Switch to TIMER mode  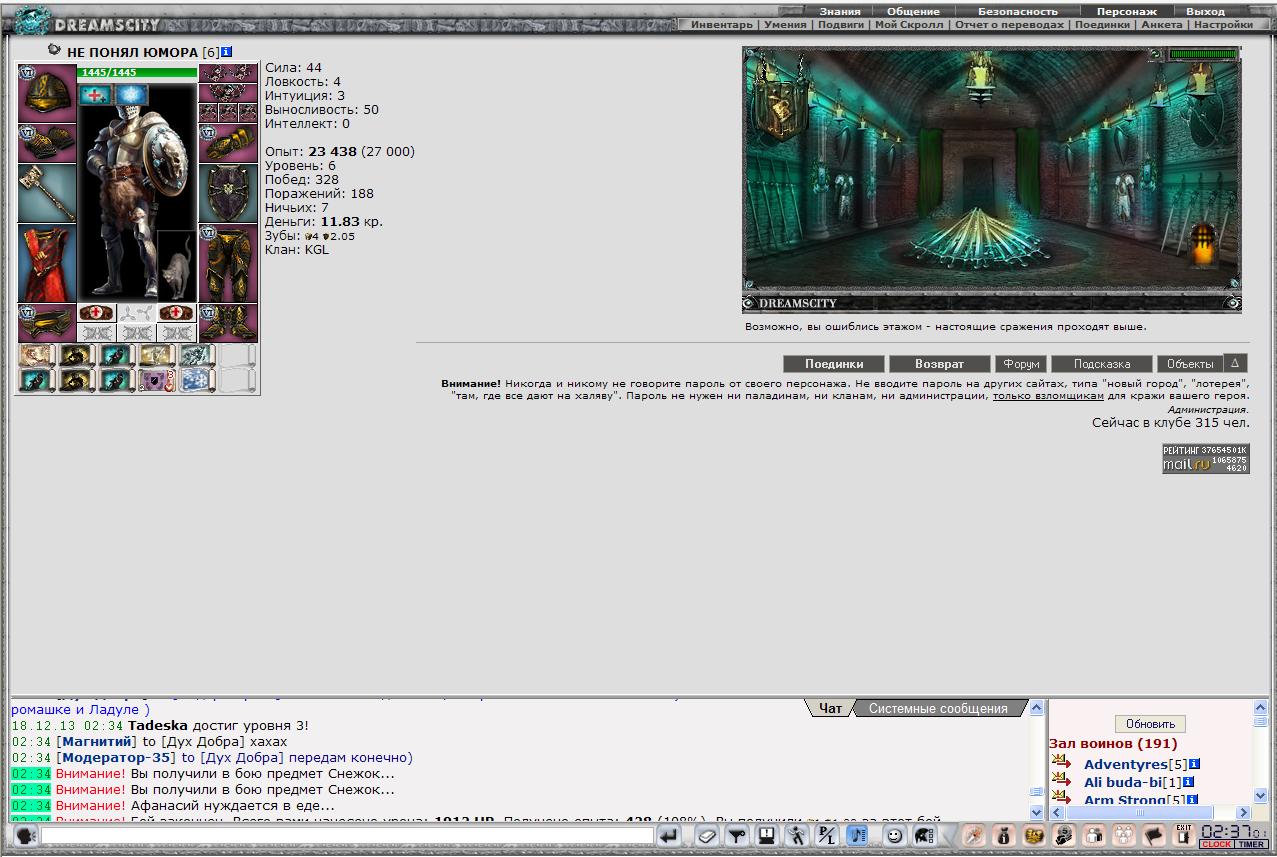point(1250,844)
